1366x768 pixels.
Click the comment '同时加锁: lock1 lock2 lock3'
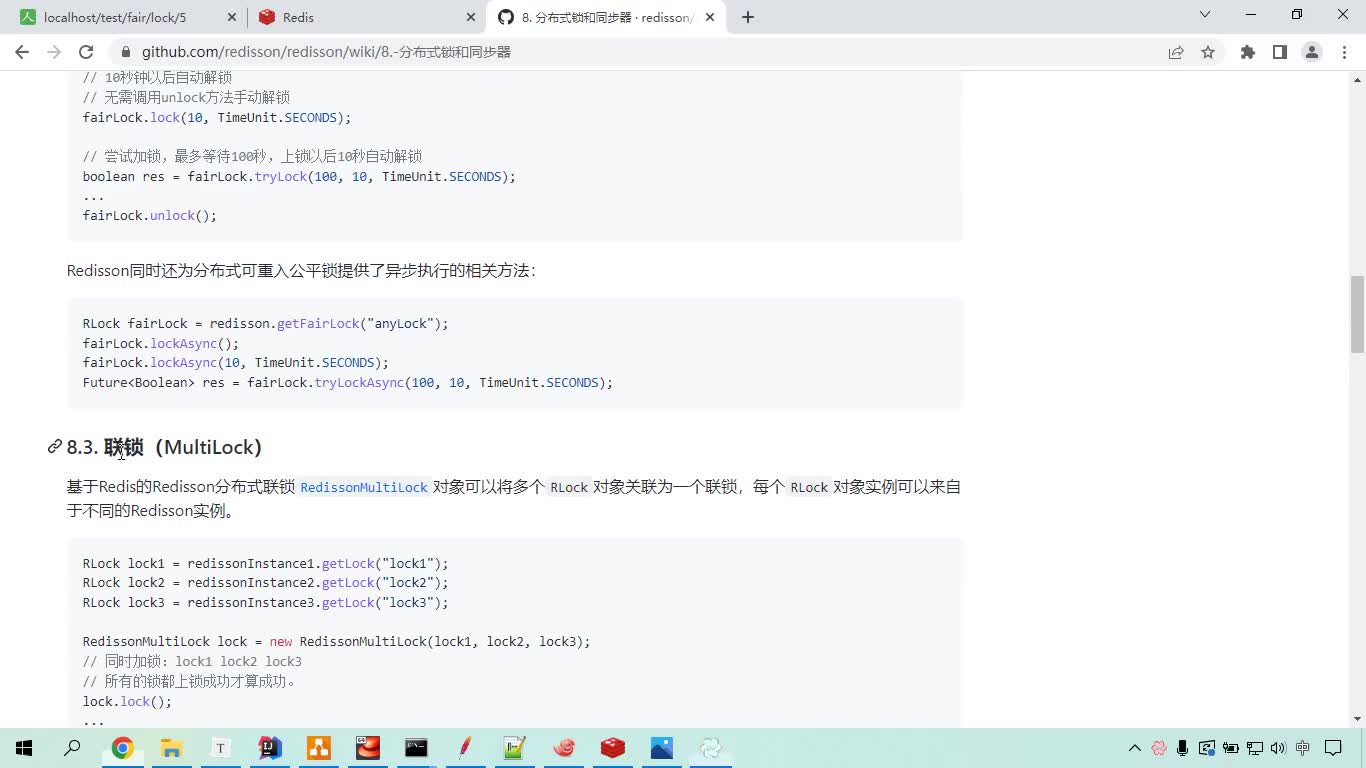[x=192, y=662]
